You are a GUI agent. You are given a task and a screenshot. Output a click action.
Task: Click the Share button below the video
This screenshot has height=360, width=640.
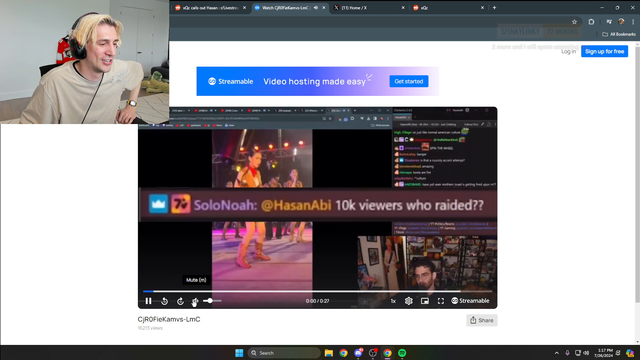(482, 320)
